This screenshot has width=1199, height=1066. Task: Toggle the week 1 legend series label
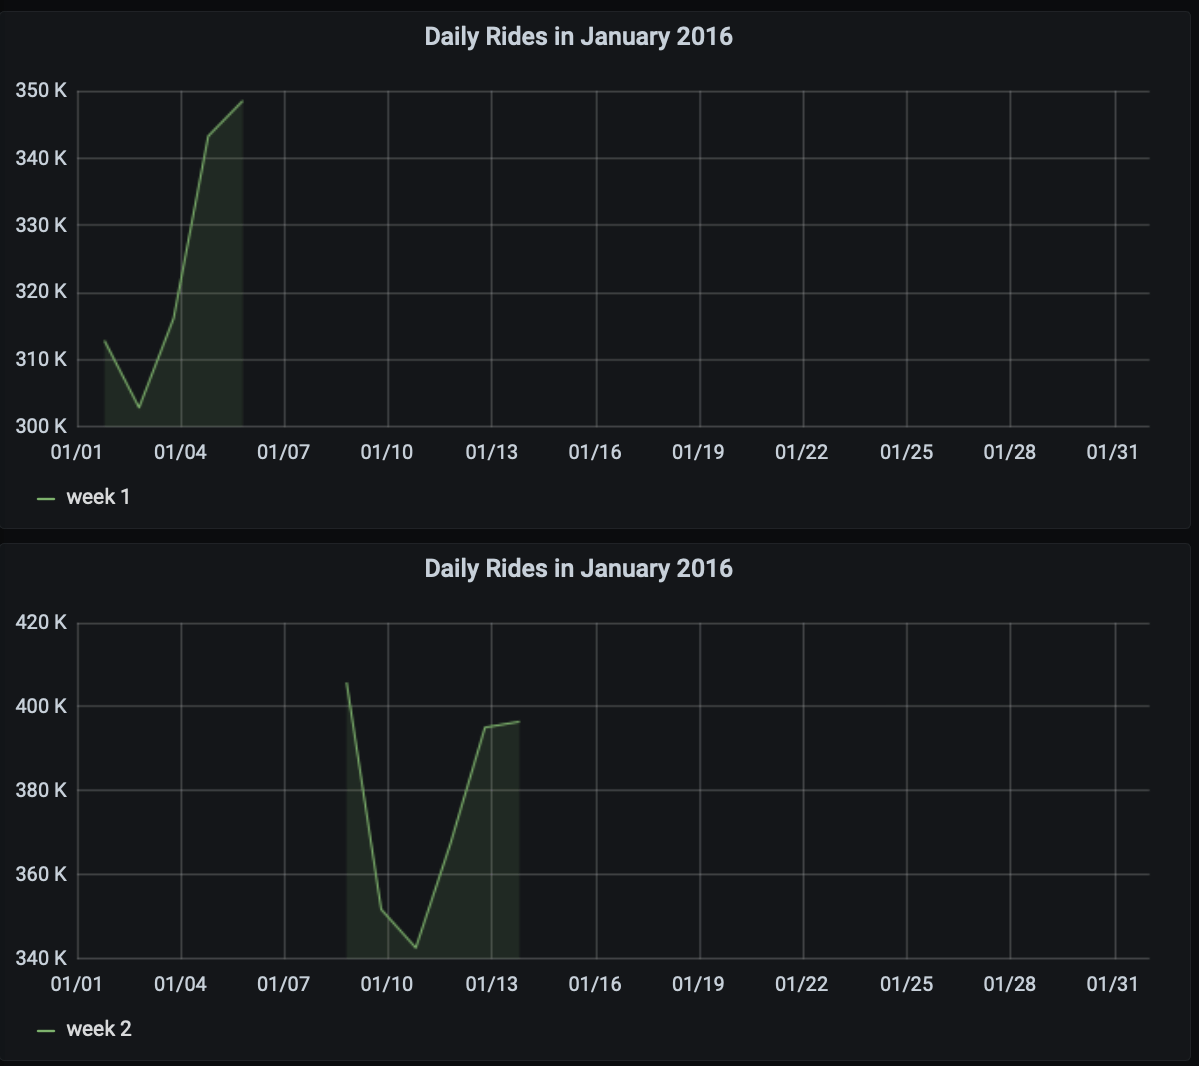tap(98, 497)
